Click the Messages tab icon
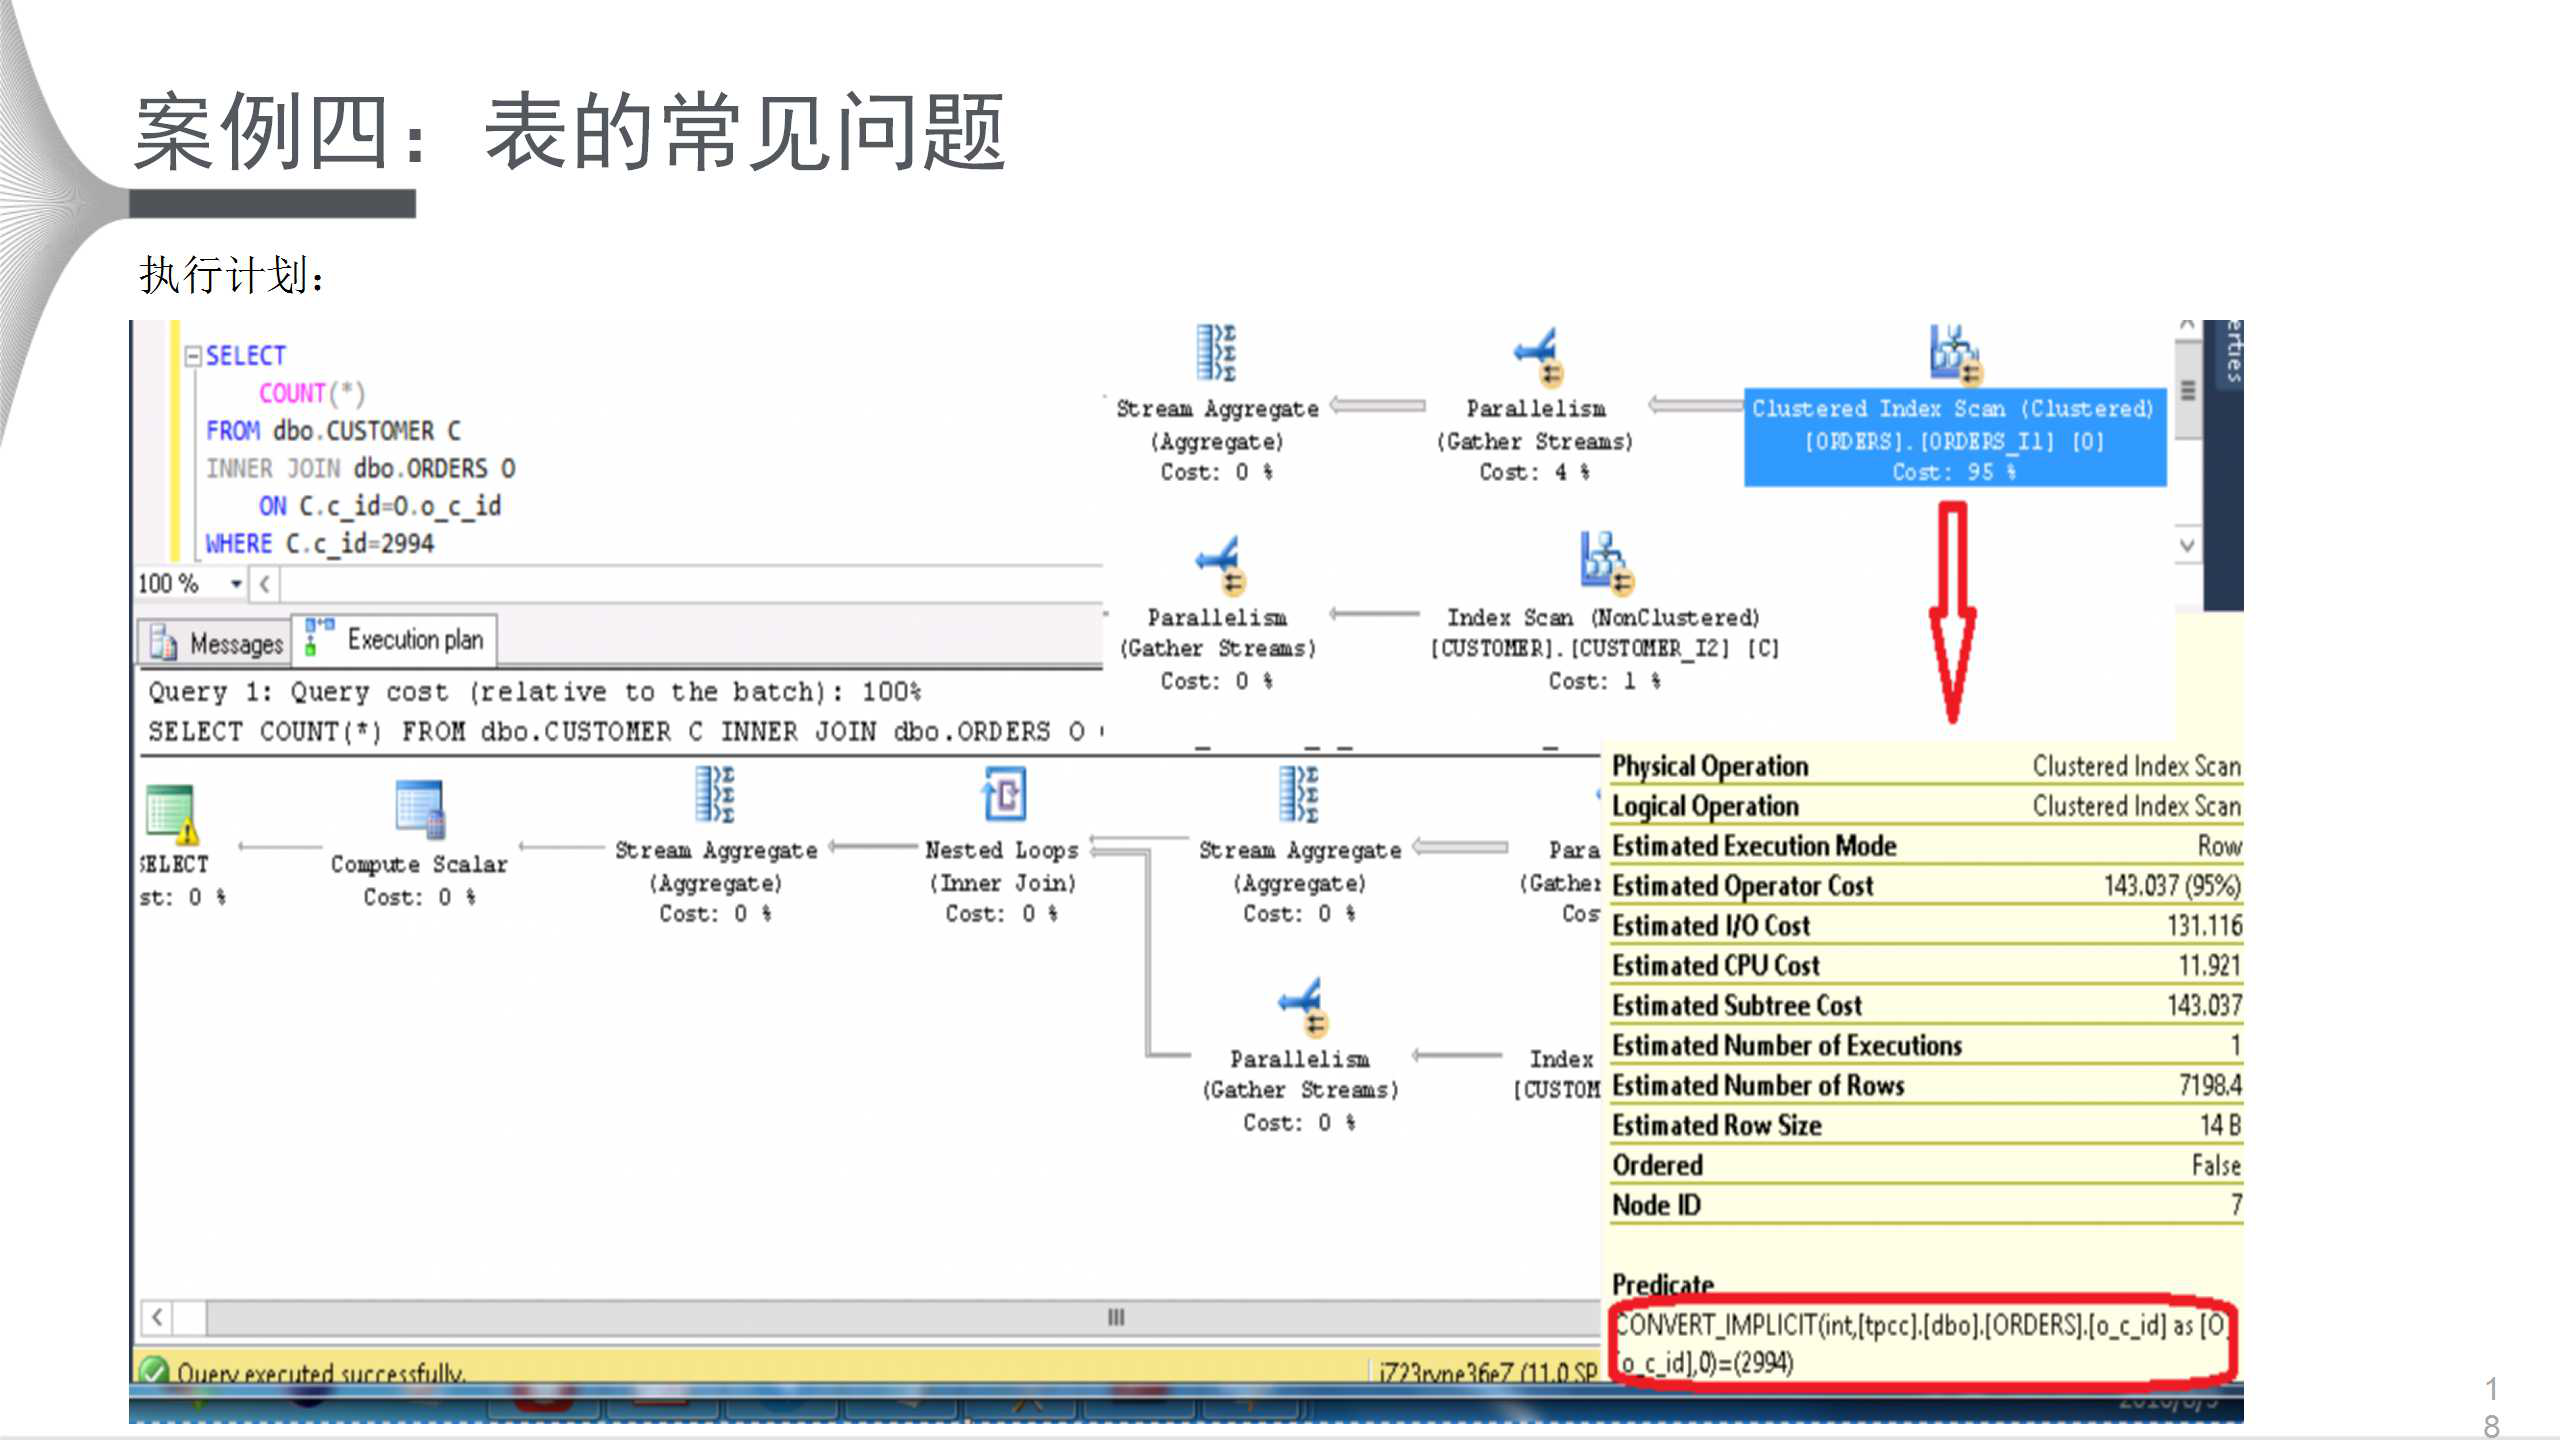 [x=163, y=641]
